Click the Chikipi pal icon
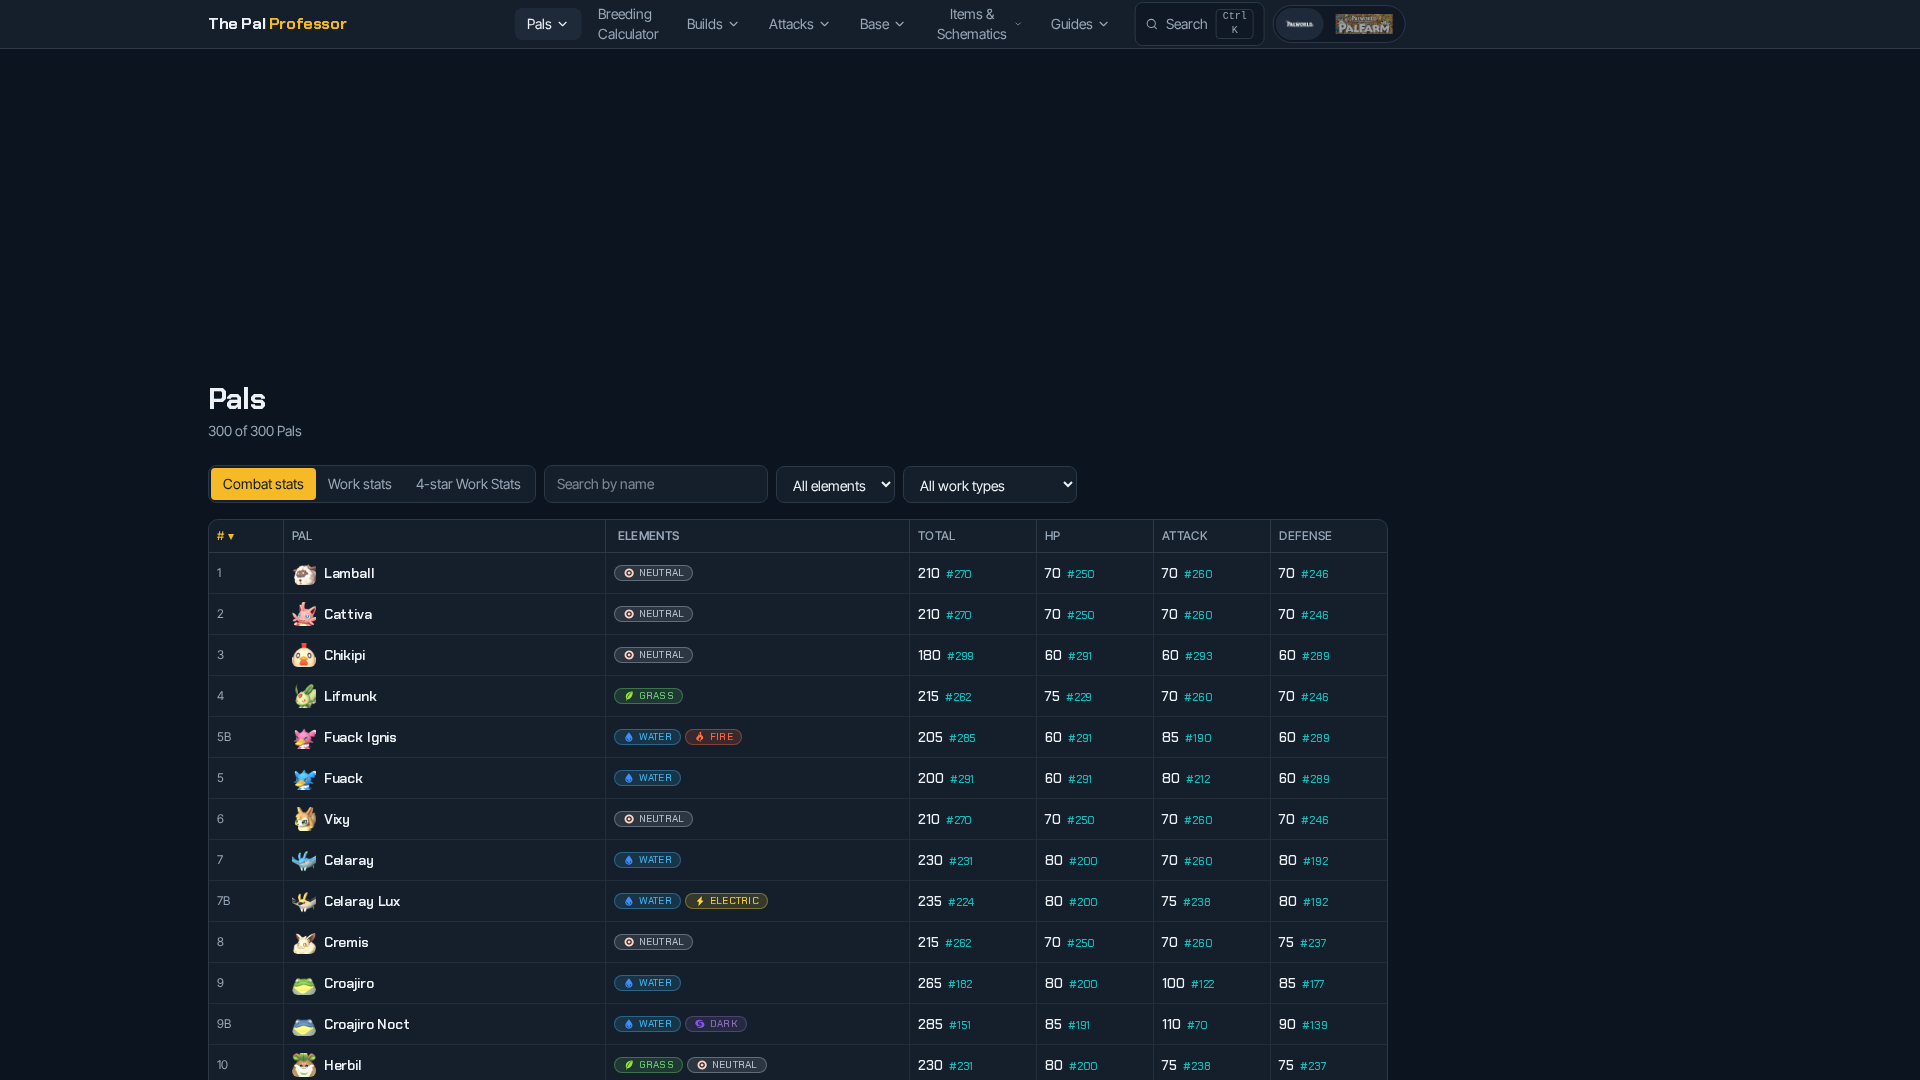 (304, 656)
